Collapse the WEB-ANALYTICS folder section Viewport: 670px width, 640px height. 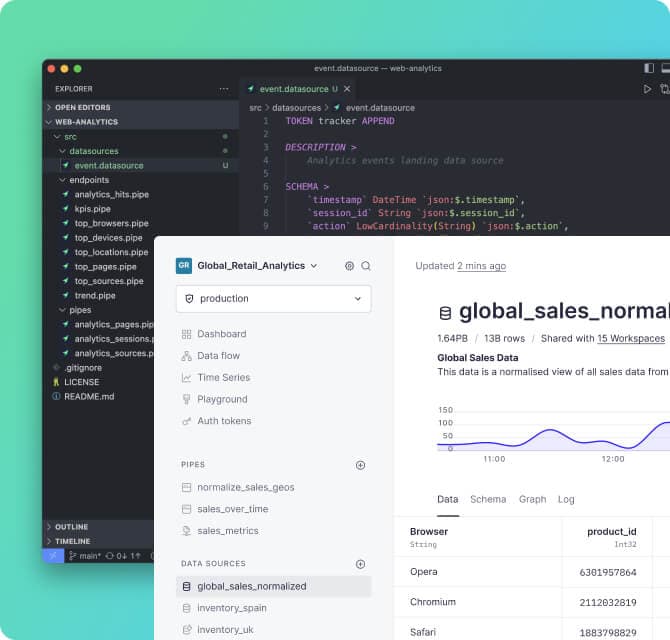pos(141,122)
